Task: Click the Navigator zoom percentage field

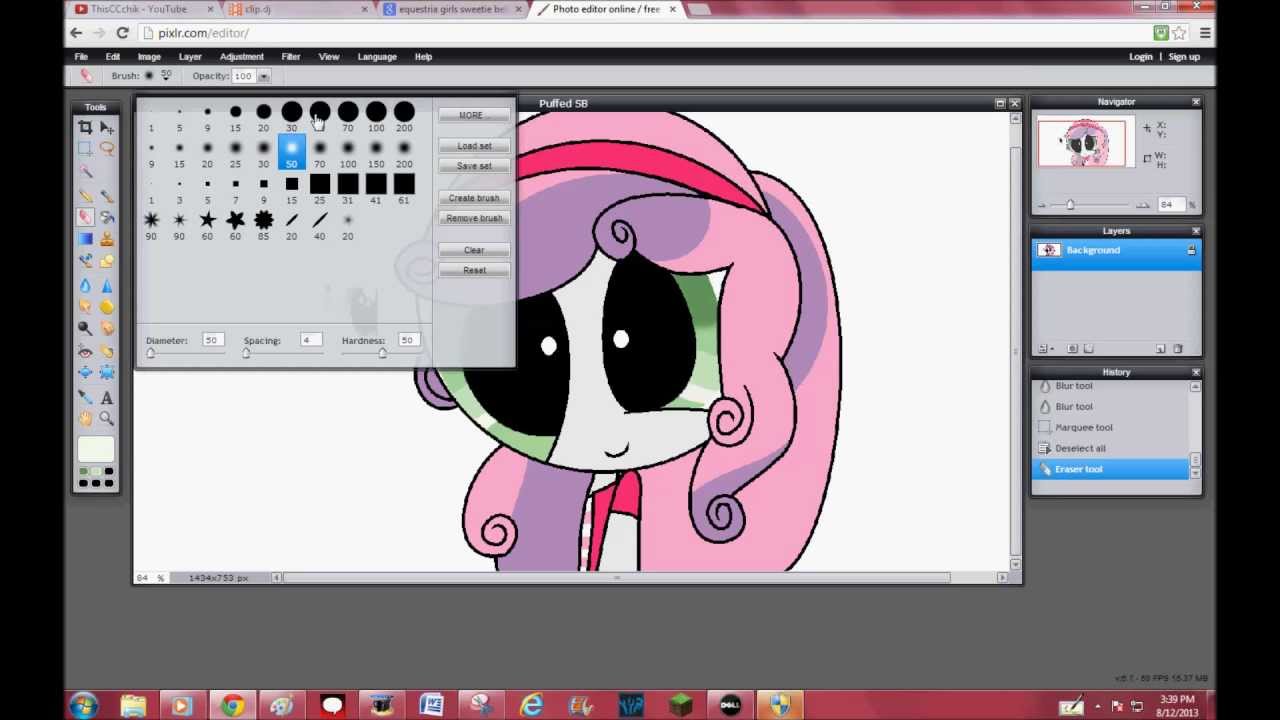Action: click(1170, 205)
